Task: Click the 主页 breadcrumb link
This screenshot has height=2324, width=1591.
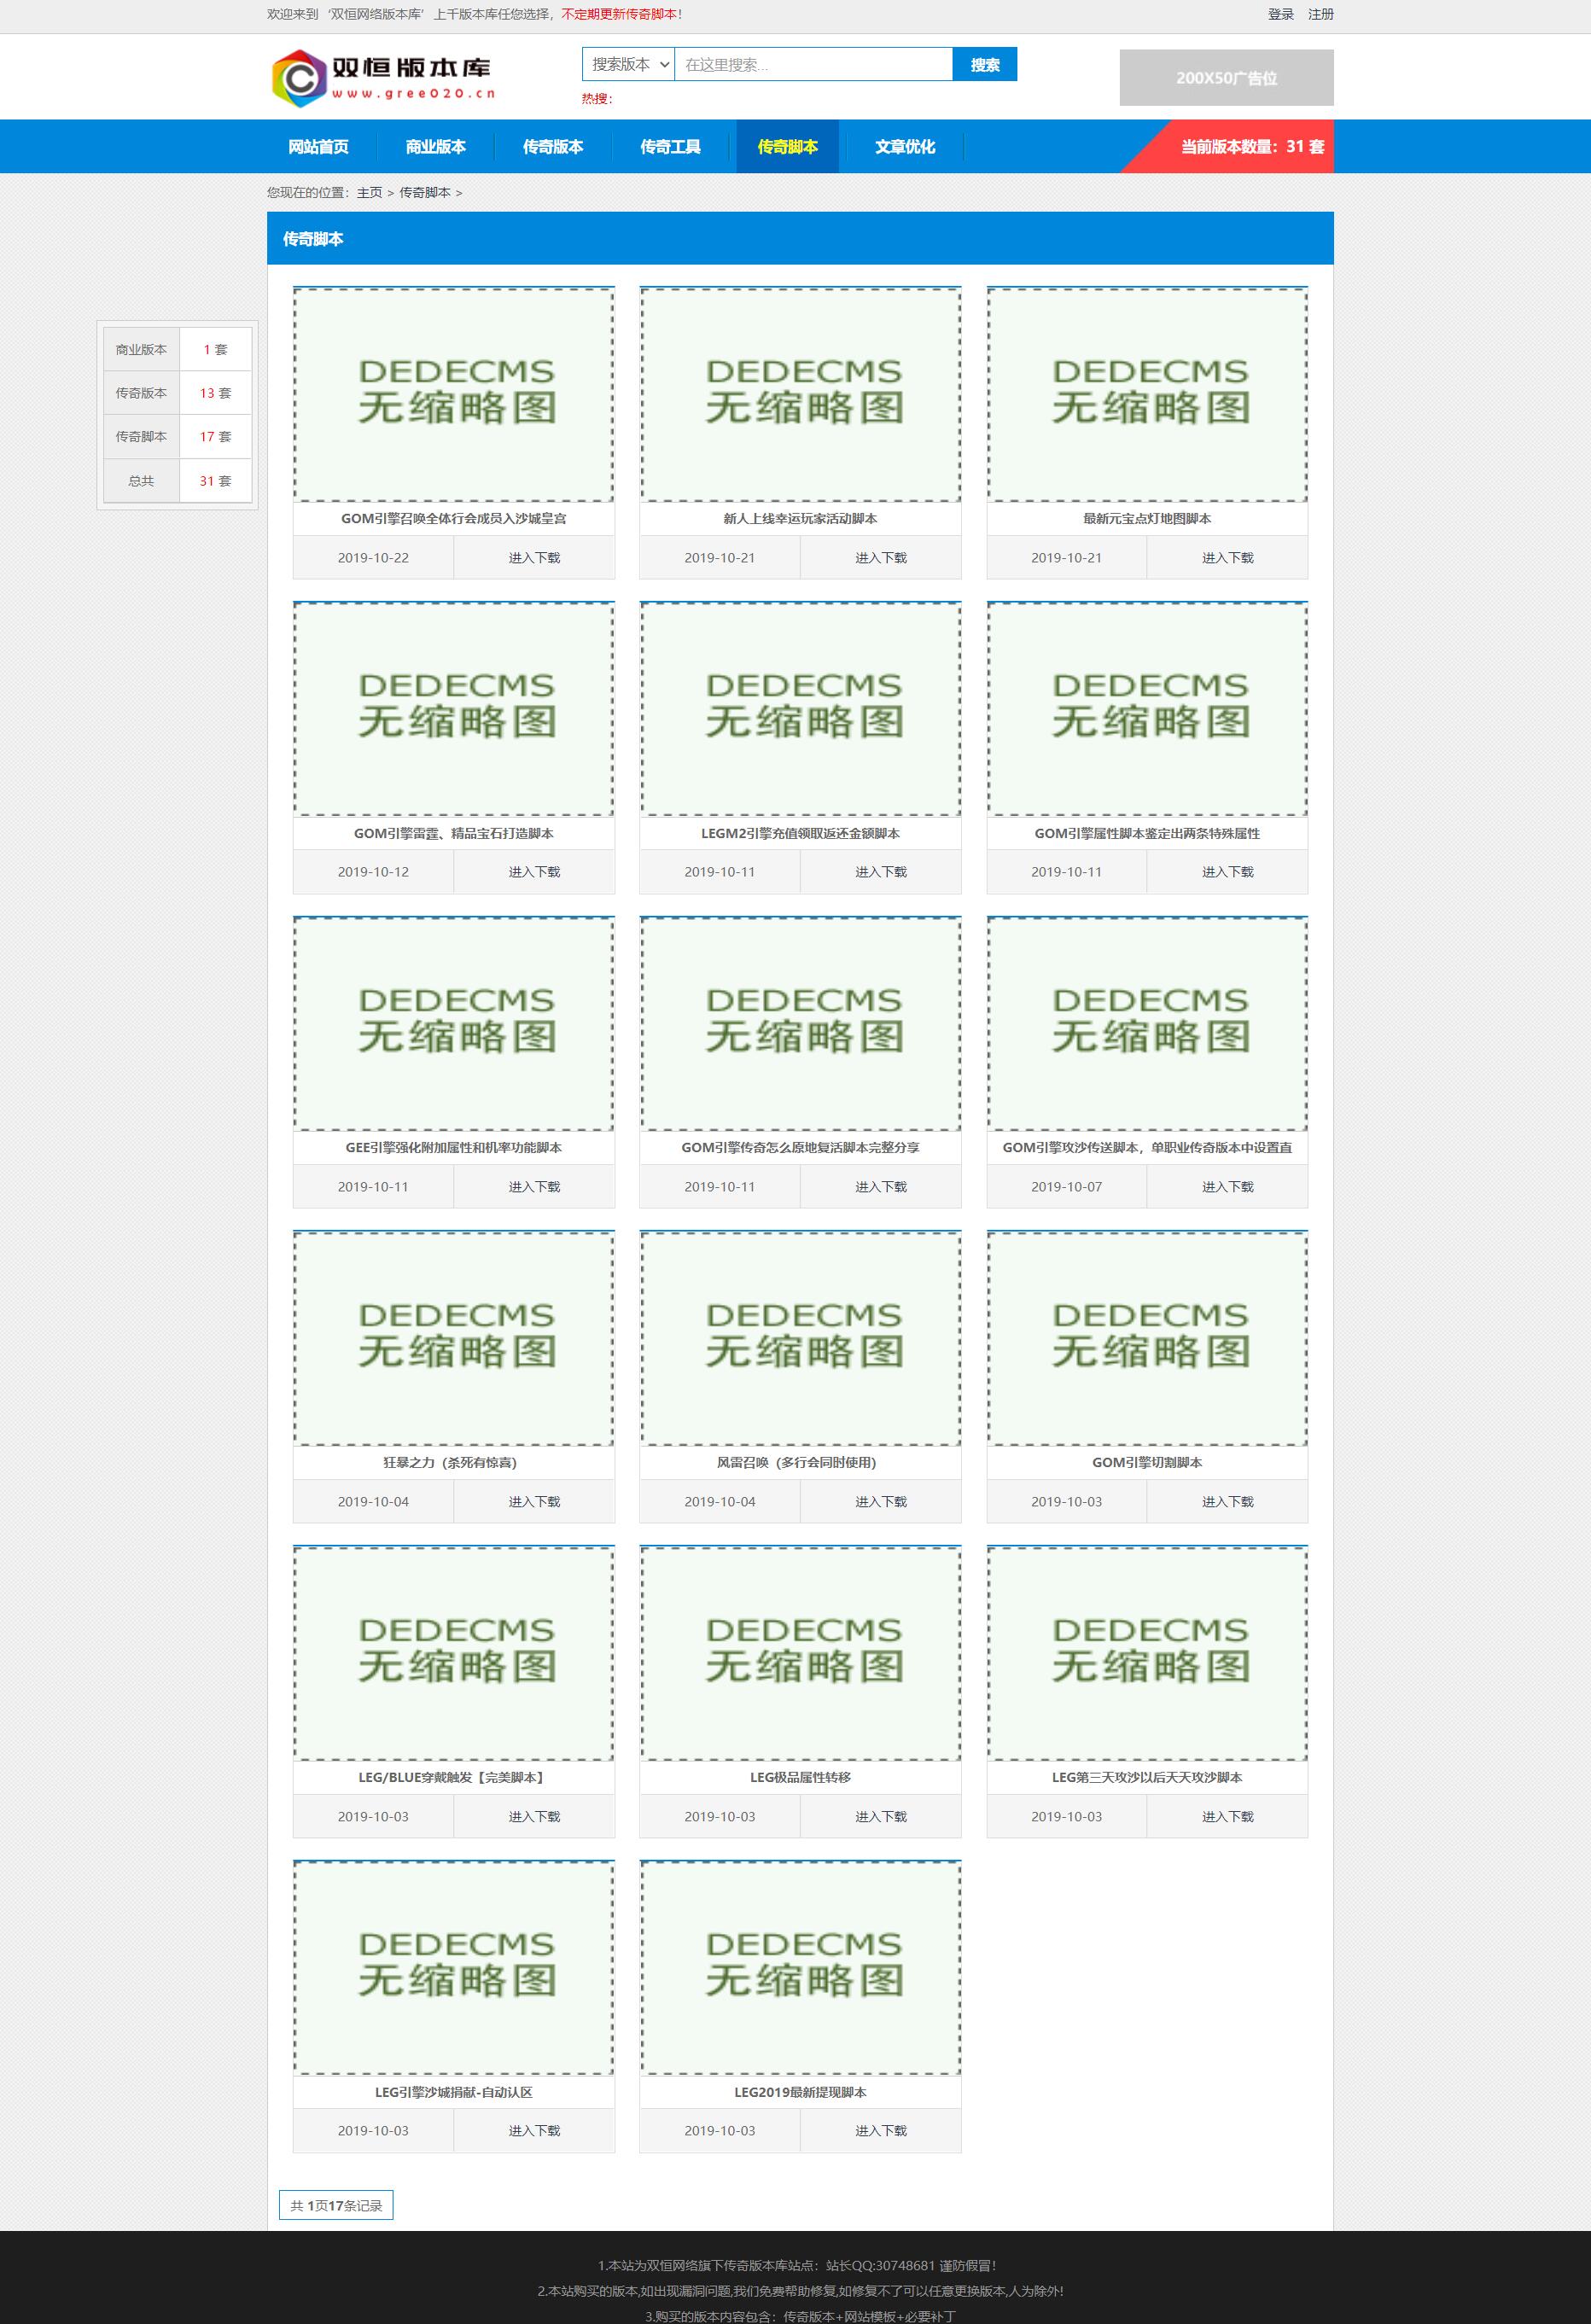Action: (369, 193)
